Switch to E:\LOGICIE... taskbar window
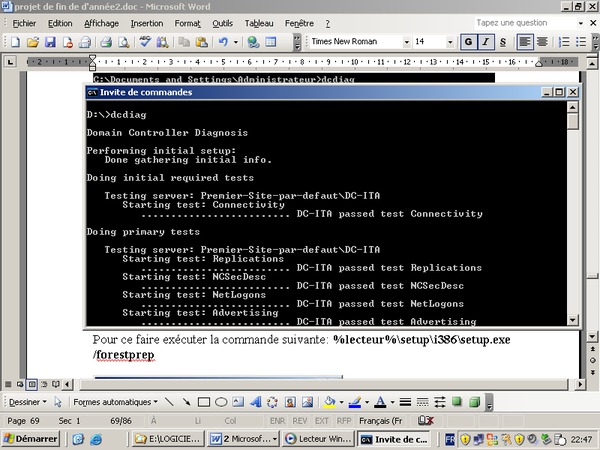 coord(168,439)
